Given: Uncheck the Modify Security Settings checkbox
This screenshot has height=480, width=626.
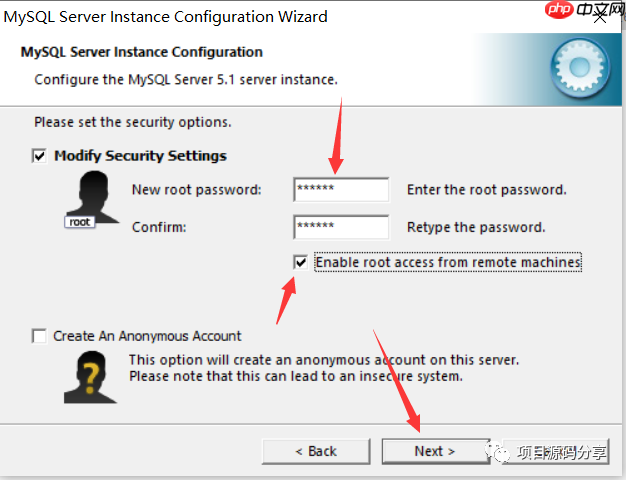Looking at the screenshot, I should [x=39, y=155].
